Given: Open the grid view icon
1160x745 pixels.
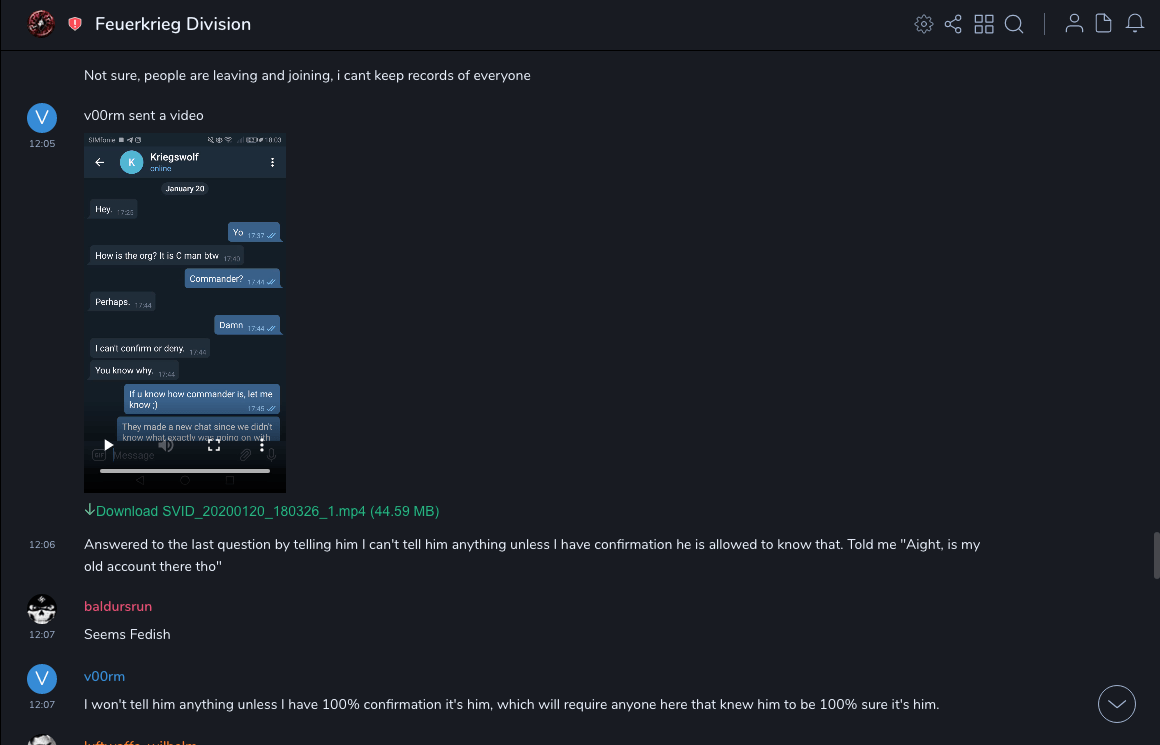Looking at the screenshot, I should coord(984,24).
